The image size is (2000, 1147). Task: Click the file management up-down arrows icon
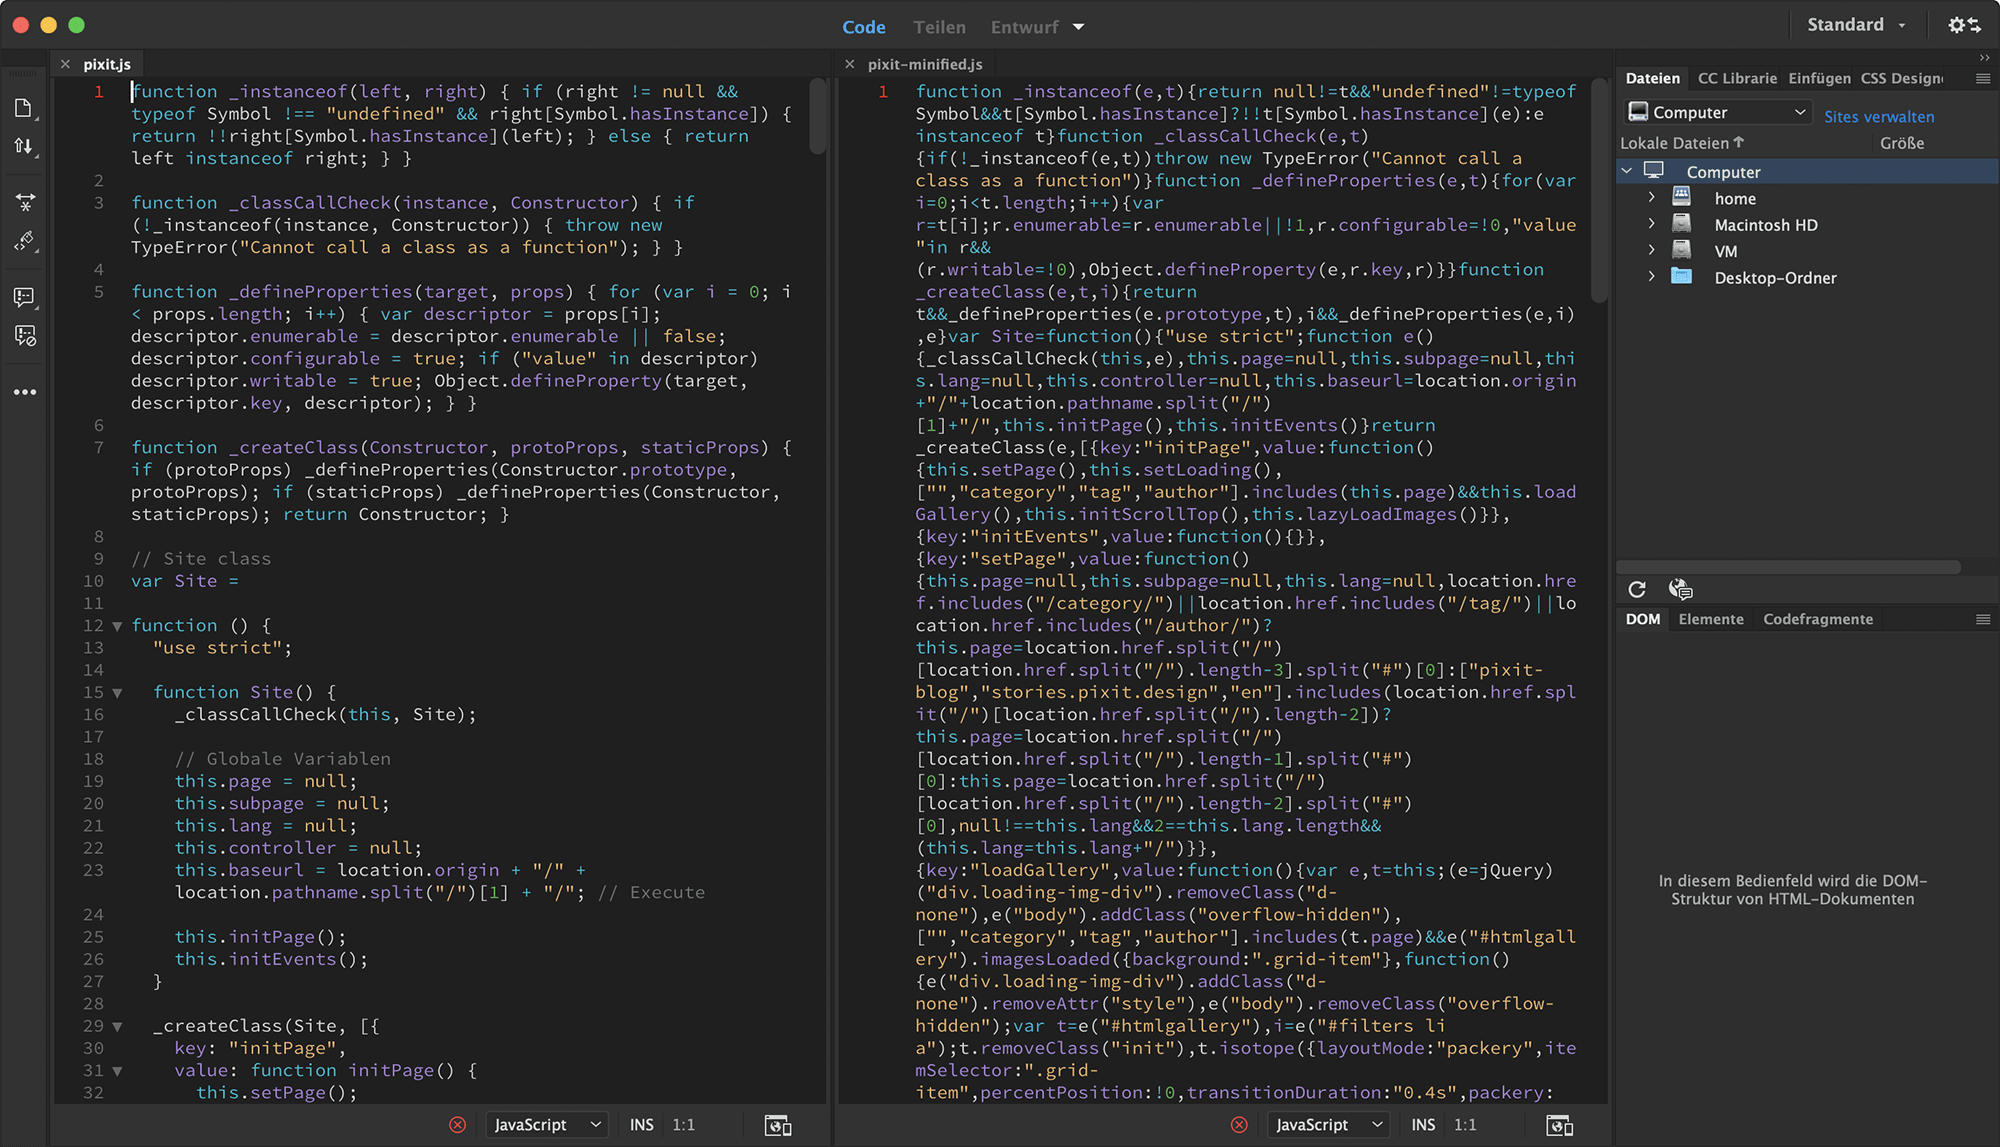(x=24, y=146)
